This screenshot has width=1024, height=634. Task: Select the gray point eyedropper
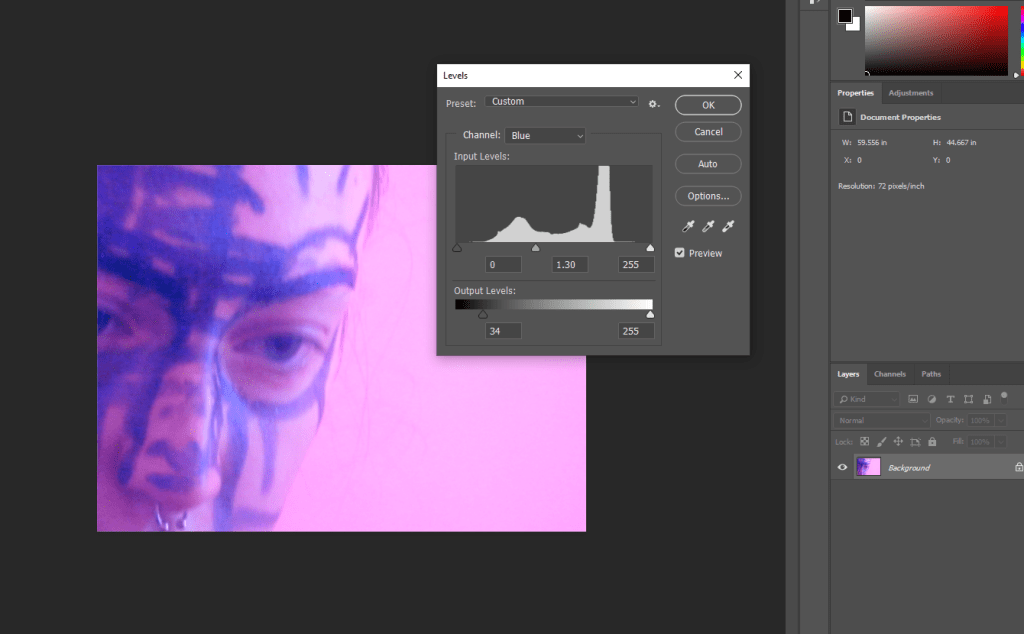pyautogui.click(x=708, y=227)
